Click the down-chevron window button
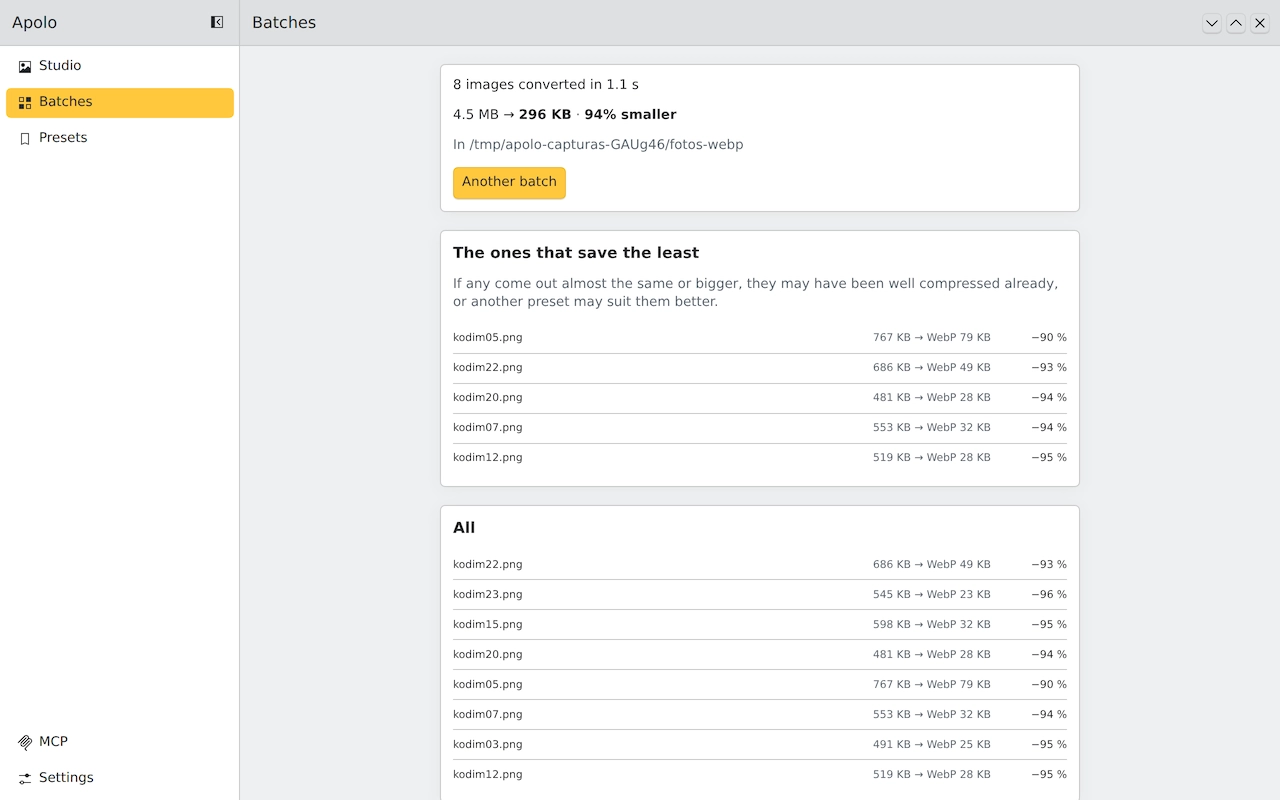1280x800 pixels. coord(1212,23)
